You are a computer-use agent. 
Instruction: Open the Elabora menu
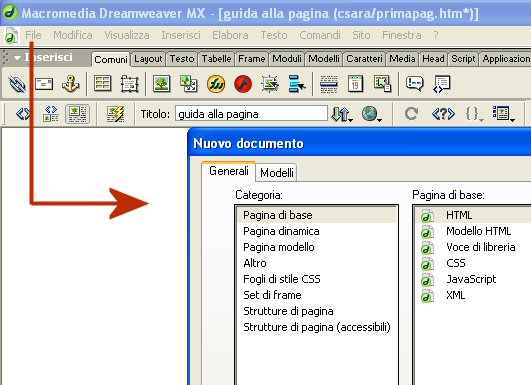230,35
